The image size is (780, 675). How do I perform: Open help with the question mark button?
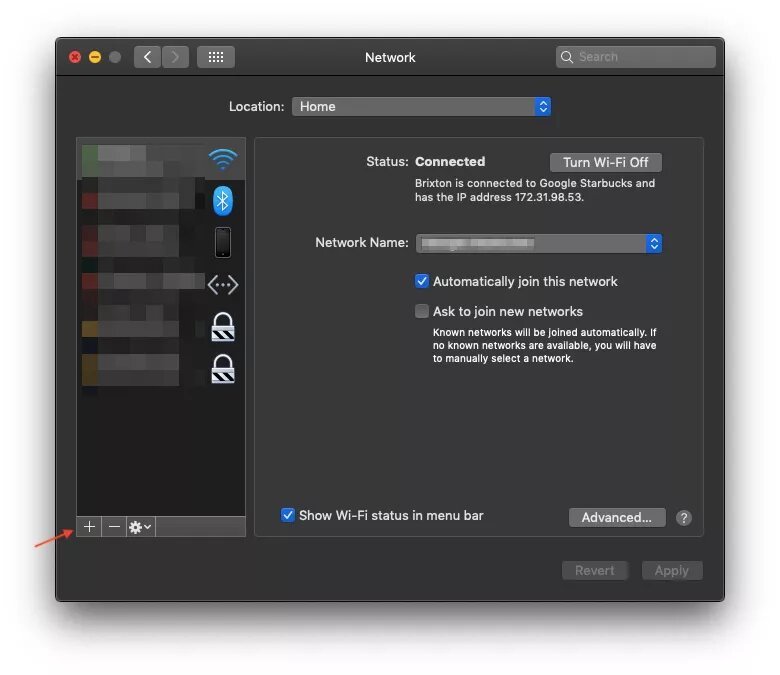tap(683, 518)
